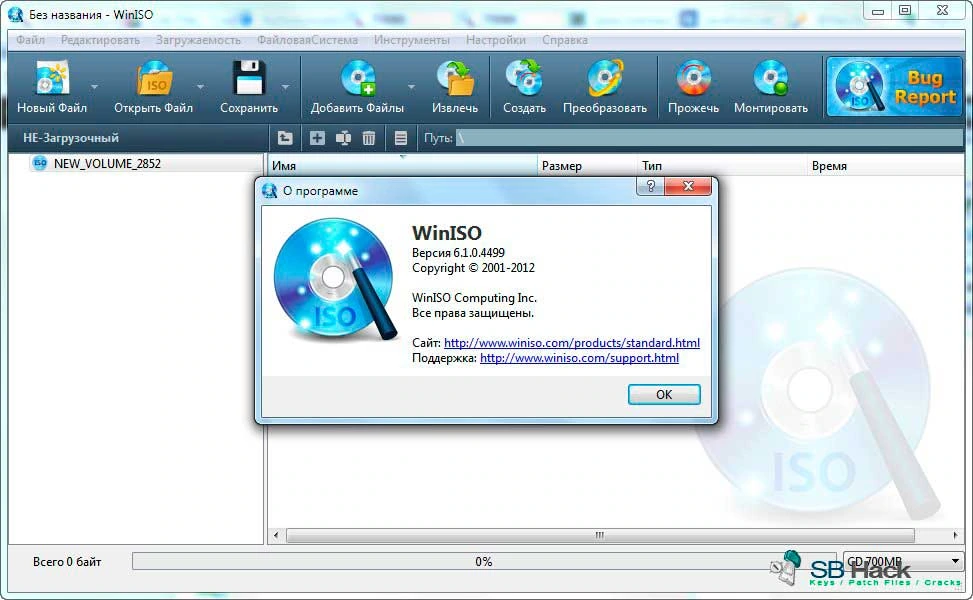The image size is (973, 600).
Task: Expand the Новый Файл dropdown arrow
Action: 94,87
